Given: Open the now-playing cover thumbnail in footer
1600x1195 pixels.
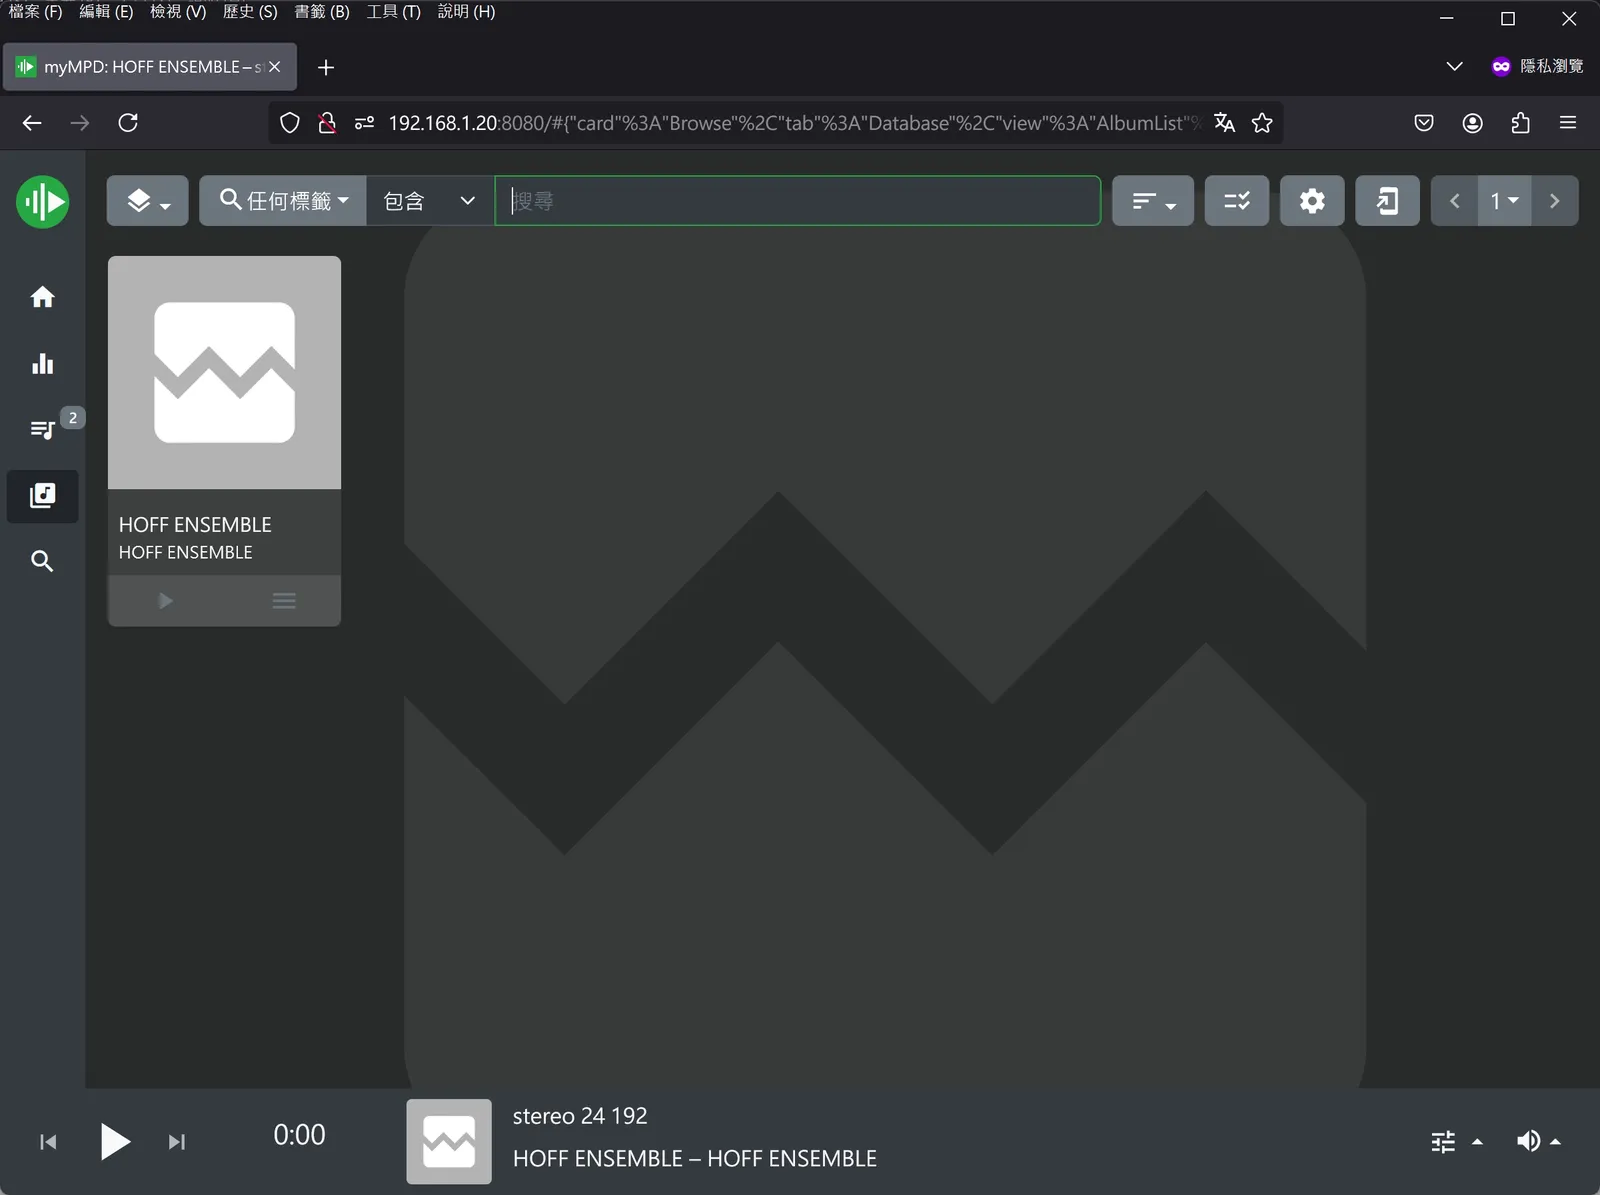Looking at the screenshot, I should click(x=449, y=1142).
